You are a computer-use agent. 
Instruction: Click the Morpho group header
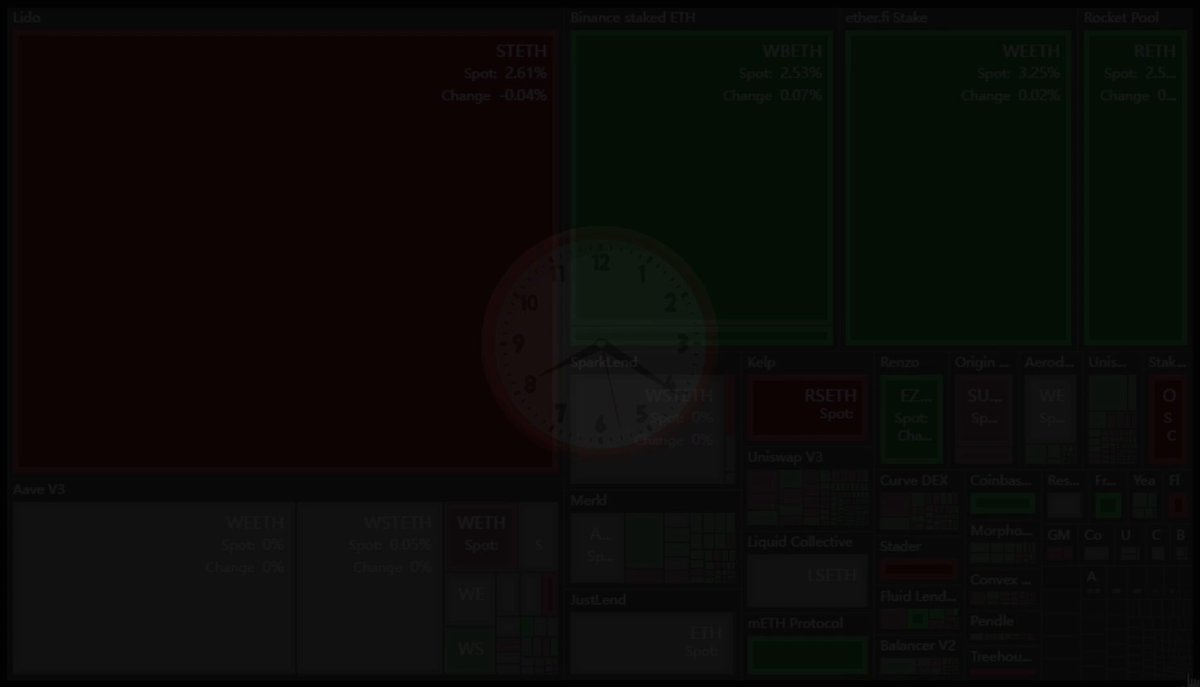[1003, 531]
